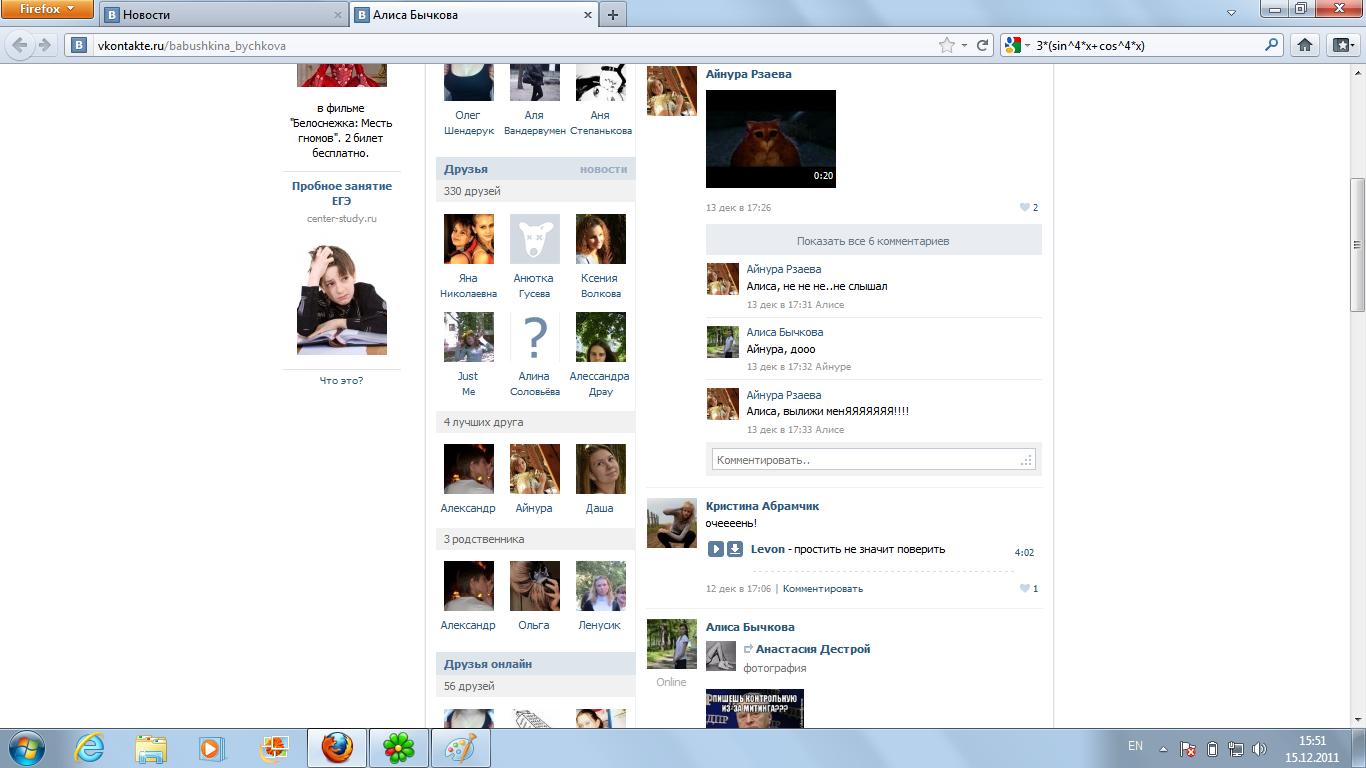Expand the address bar history dropdown
This screenshot has width=1366, height=768.
[x=964, y=45]
